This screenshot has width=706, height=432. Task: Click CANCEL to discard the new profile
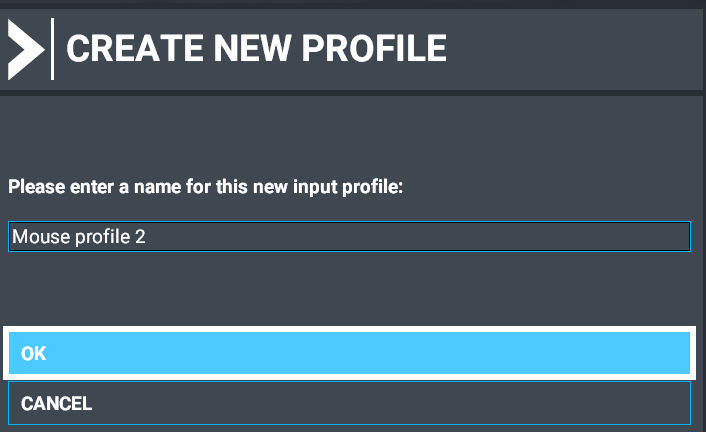point(349,404)
